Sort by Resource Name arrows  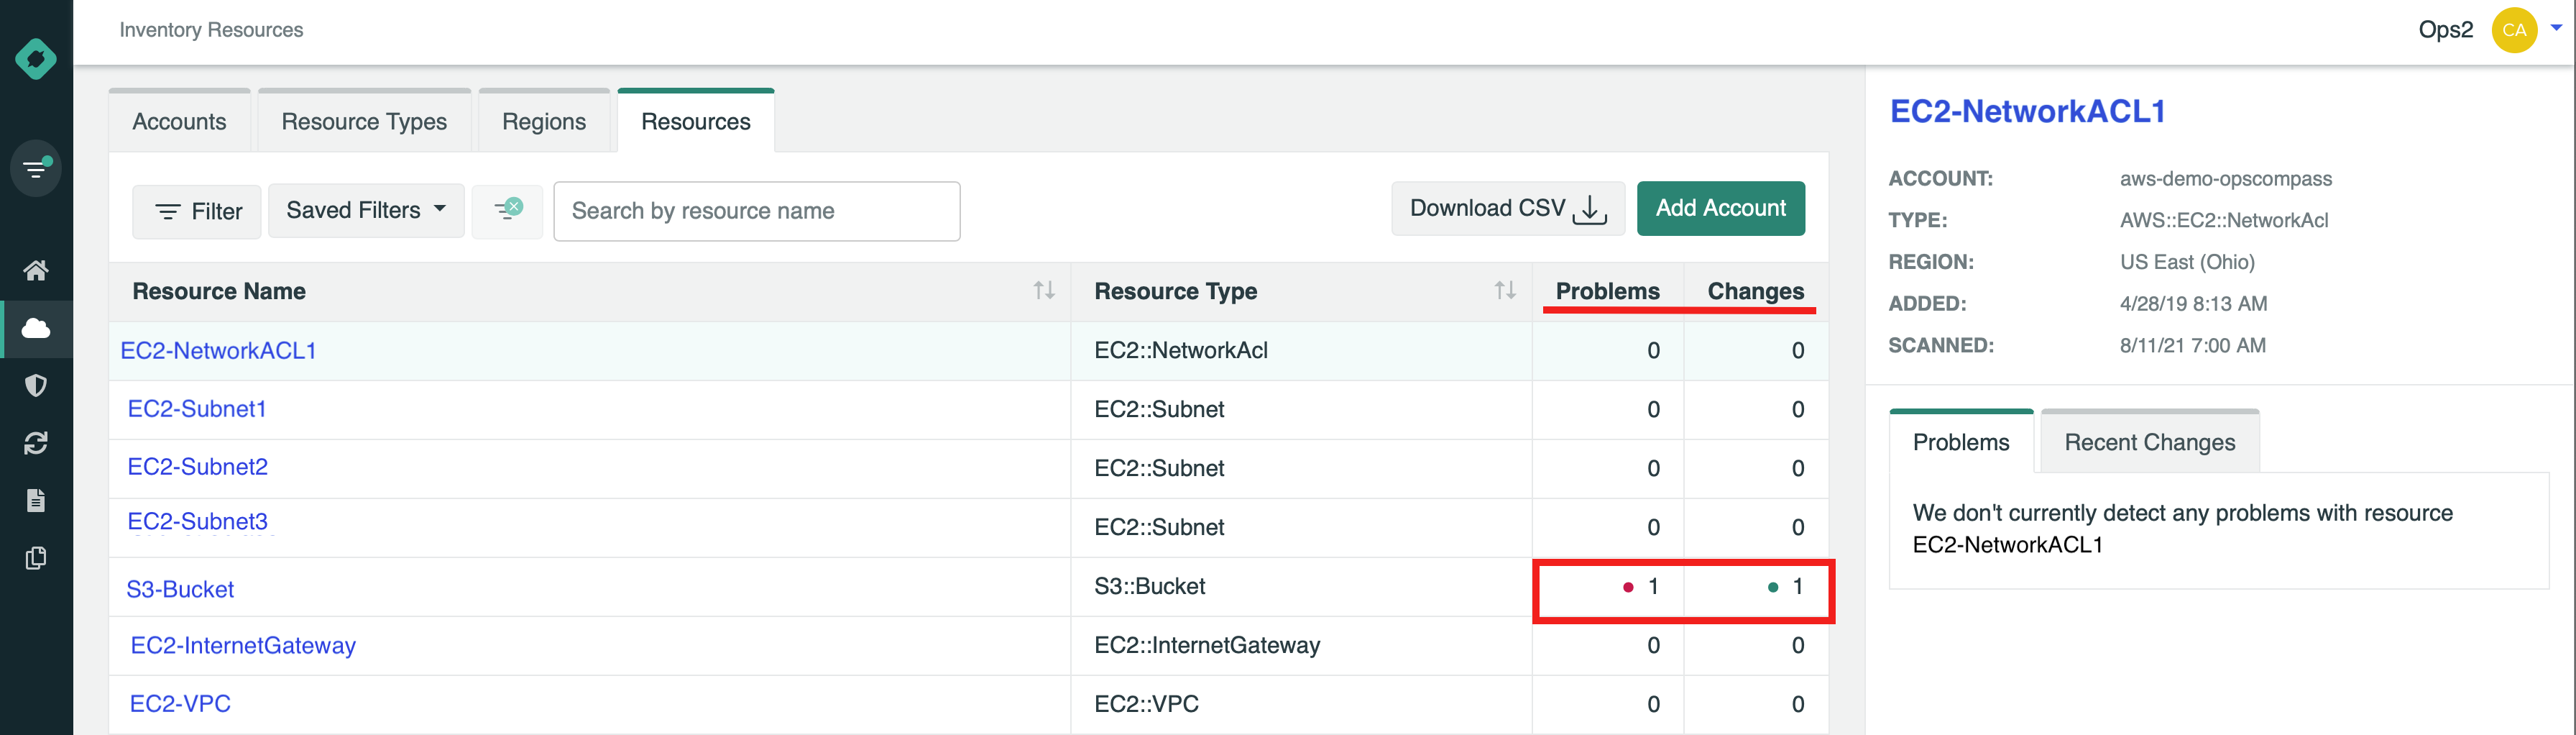click(x=1044, y=291)
